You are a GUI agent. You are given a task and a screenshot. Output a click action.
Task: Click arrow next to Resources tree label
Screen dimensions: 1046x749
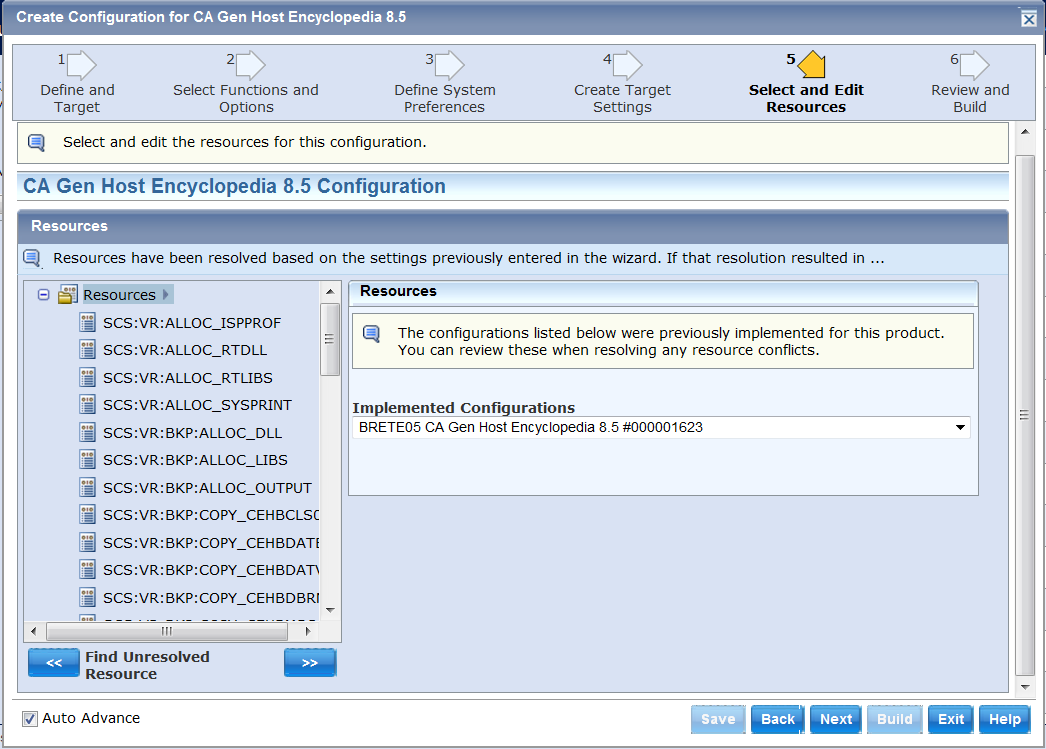166,294
